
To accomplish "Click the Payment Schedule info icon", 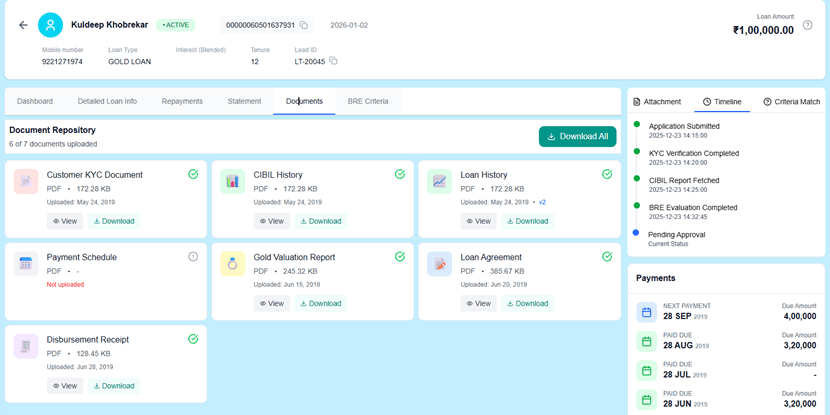I will 193,257.
